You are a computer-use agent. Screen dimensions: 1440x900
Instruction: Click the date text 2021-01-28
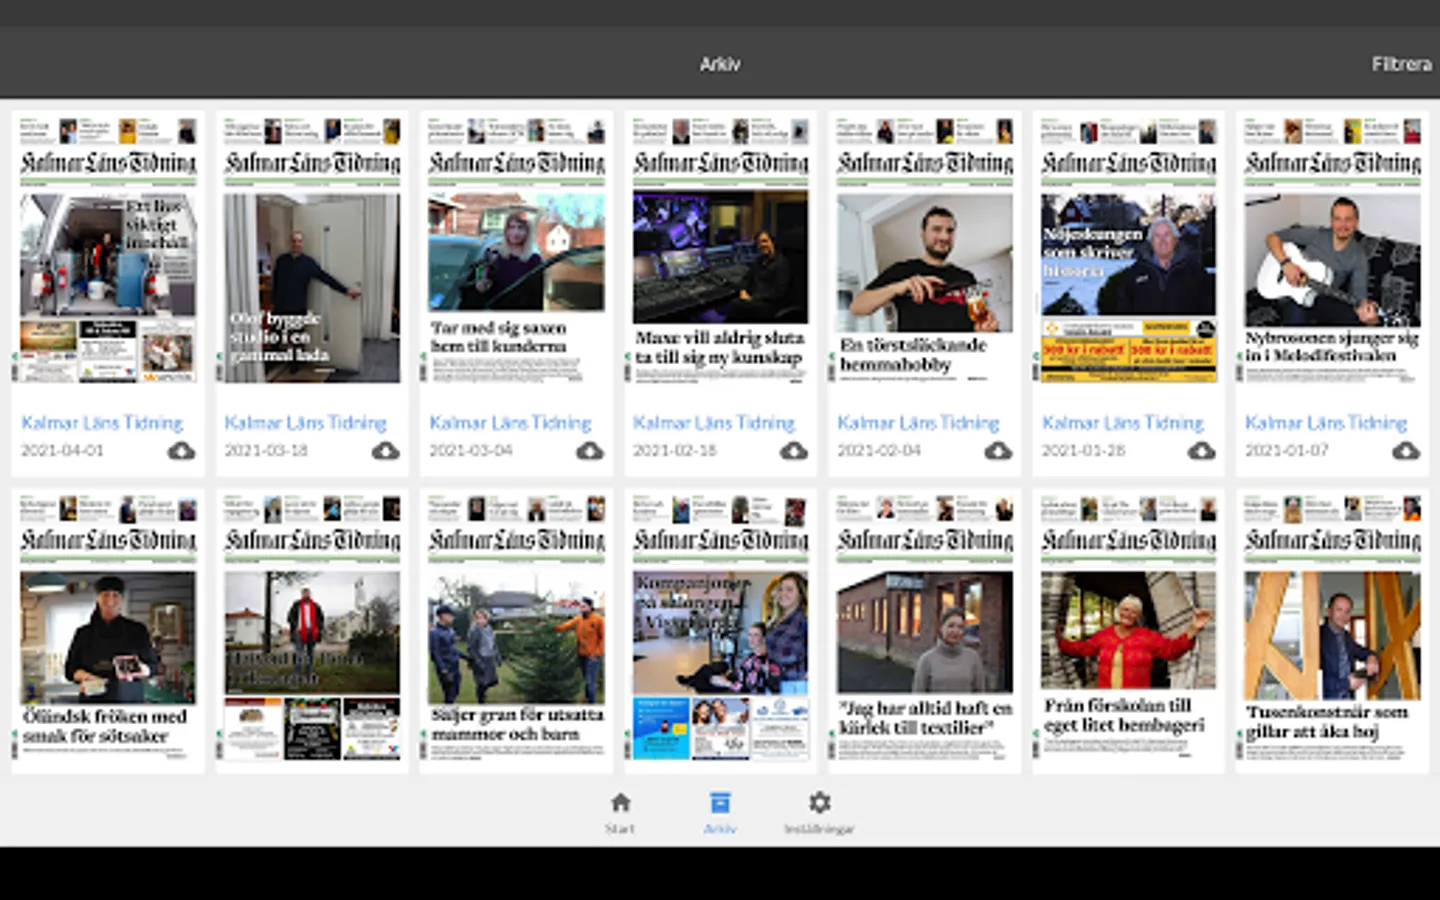point(1083,451)
